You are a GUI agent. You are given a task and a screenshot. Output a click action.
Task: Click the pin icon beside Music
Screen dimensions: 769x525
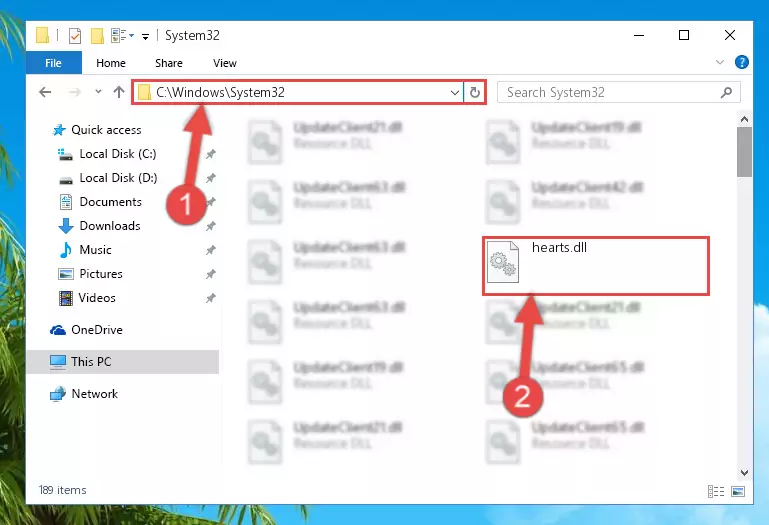coord(211,250)
